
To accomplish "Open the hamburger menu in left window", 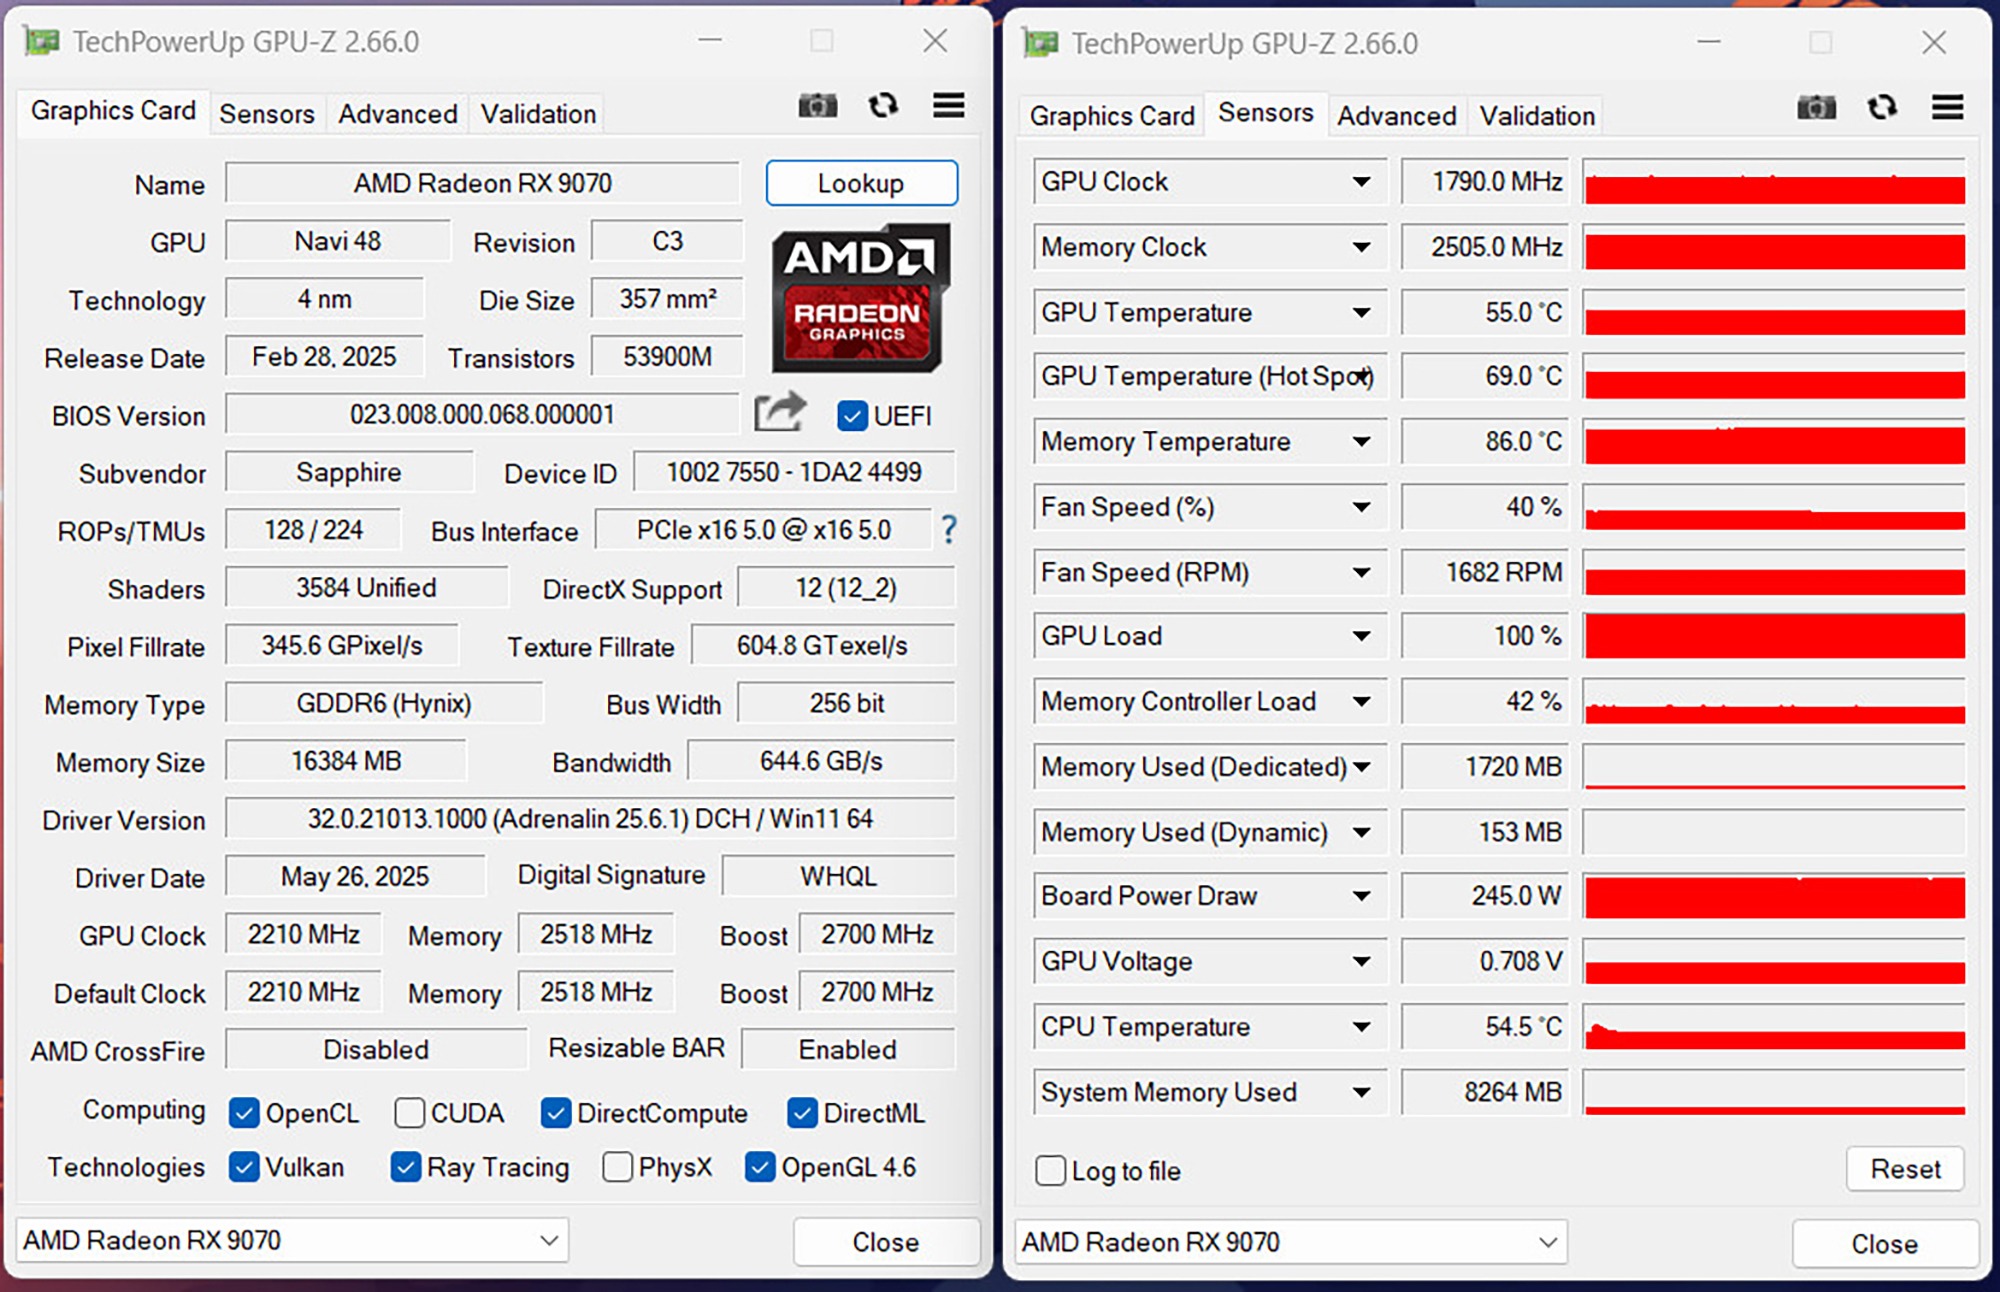I will coord(948,106).
